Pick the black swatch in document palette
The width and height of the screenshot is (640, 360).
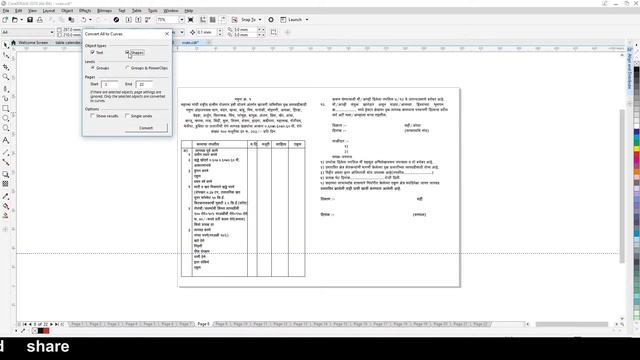tap(40, 331)
